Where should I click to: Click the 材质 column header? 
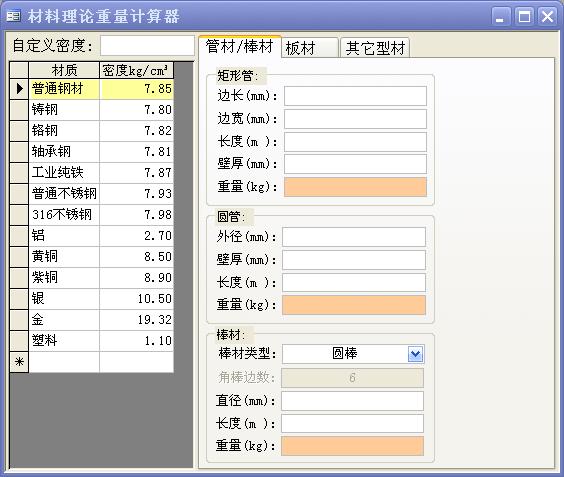64,70
